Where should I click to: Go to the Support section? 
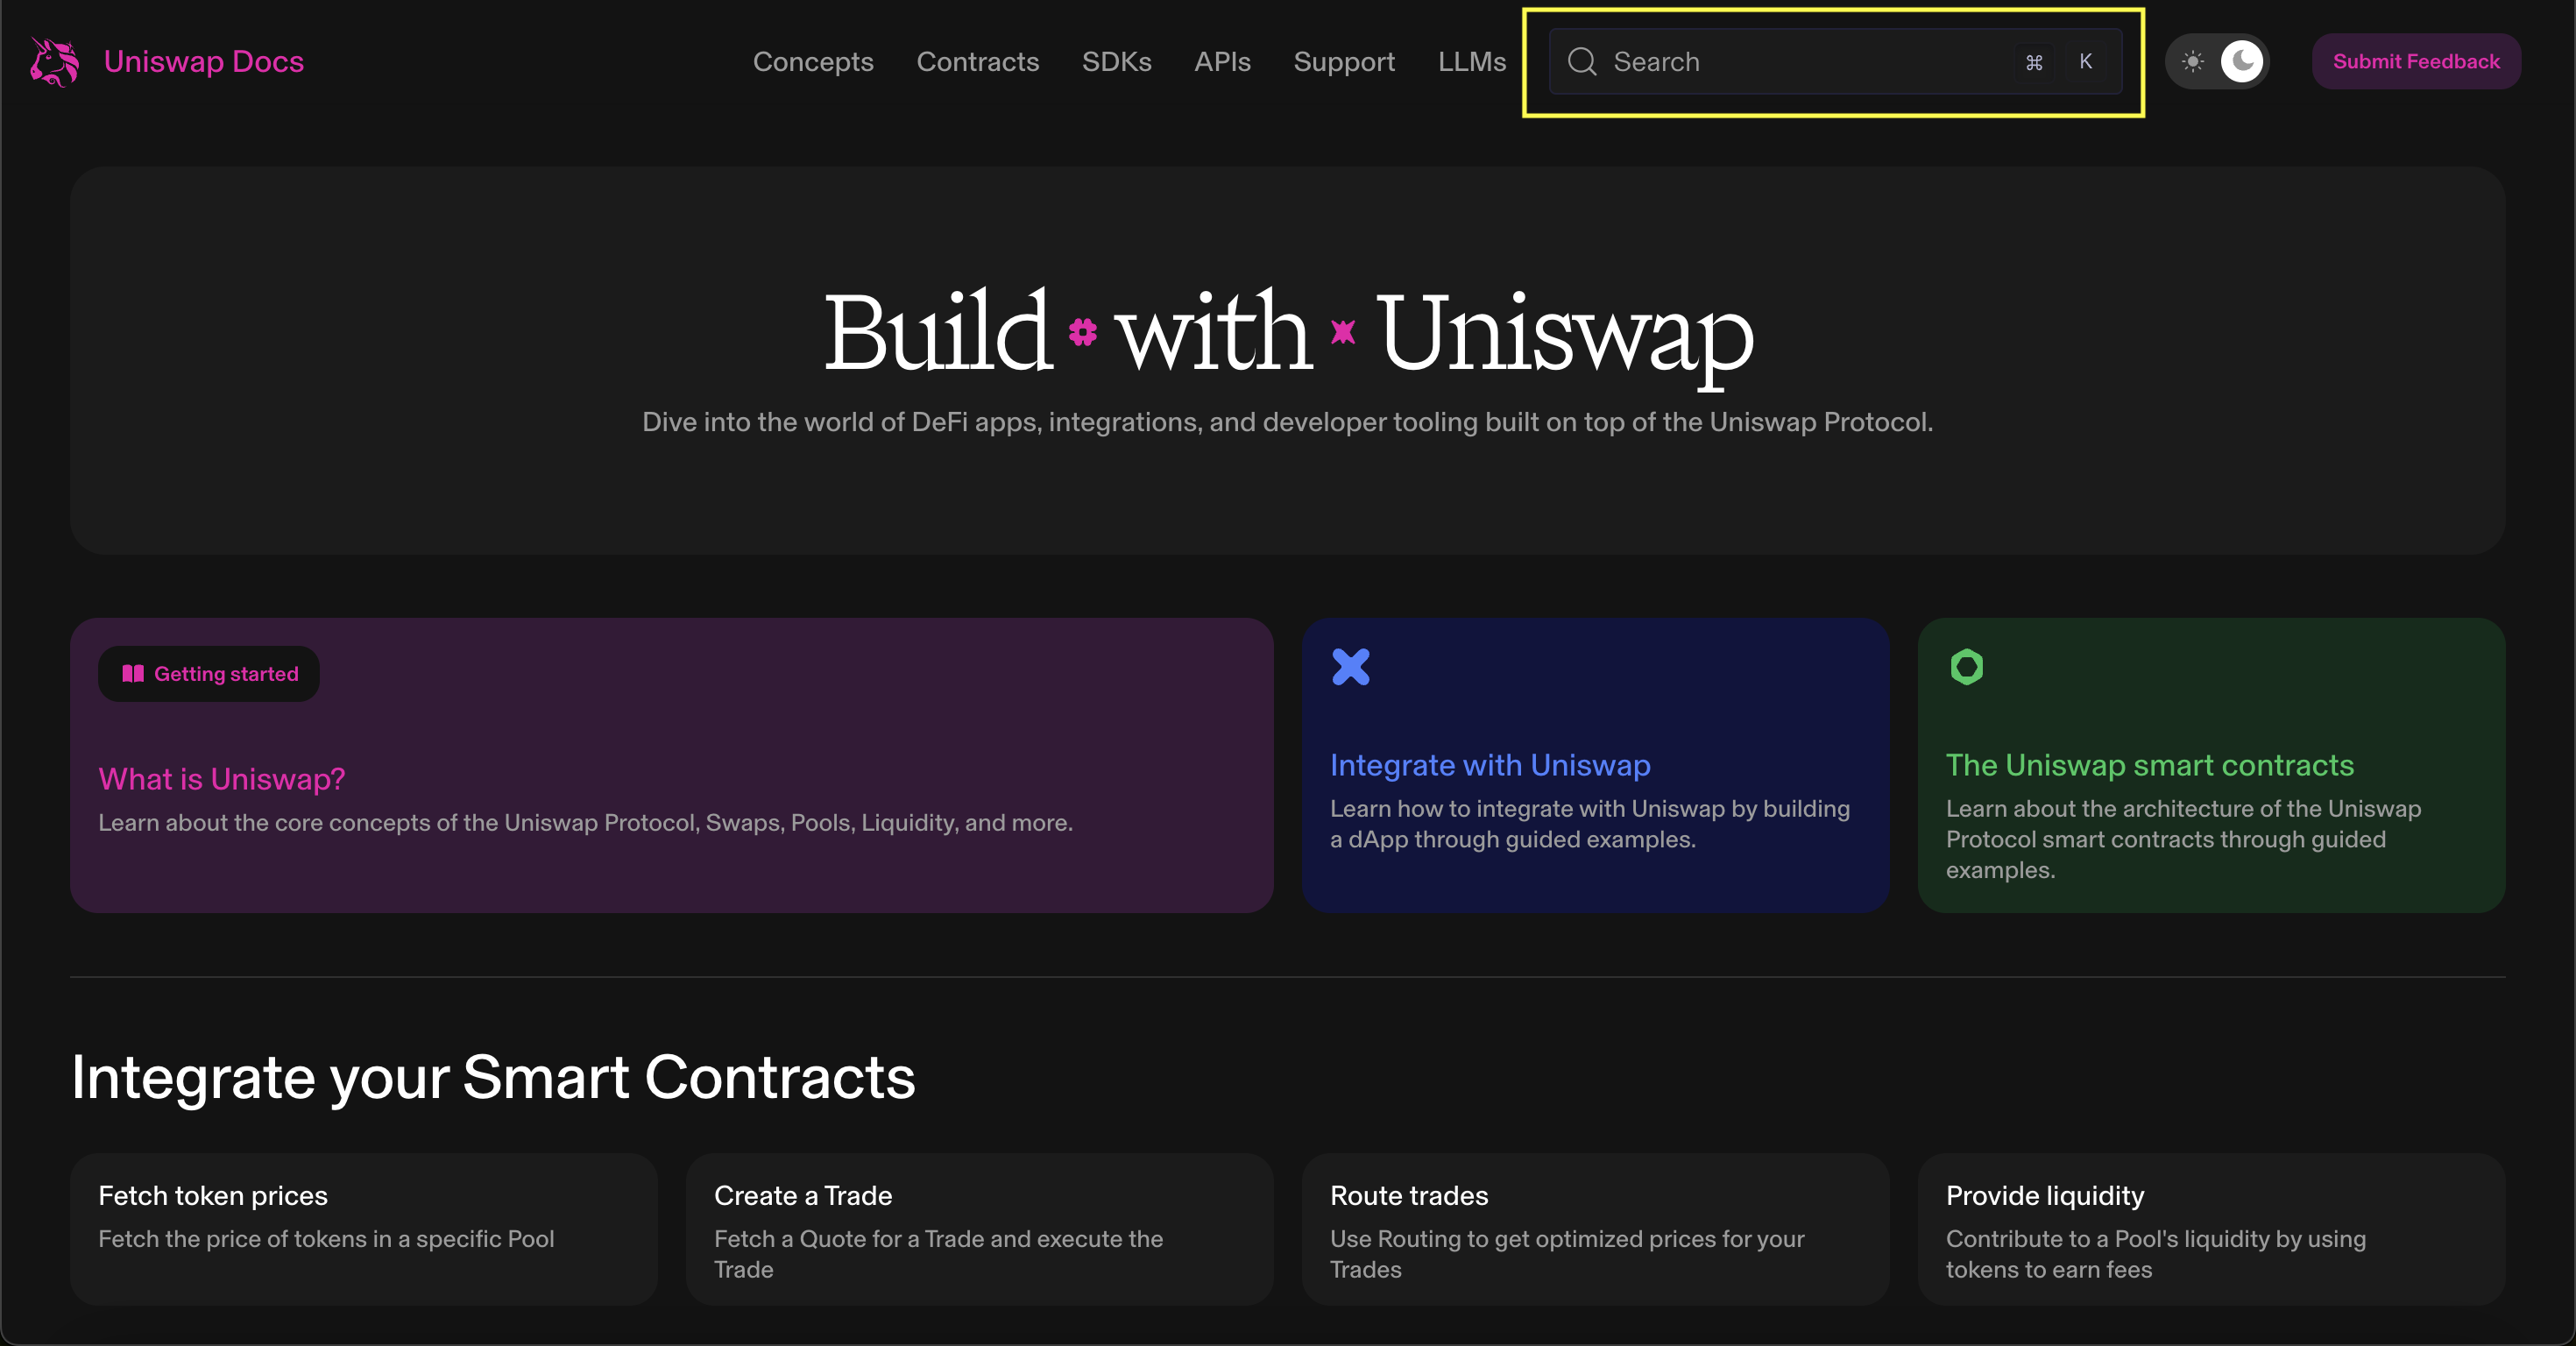(1343, 62)
